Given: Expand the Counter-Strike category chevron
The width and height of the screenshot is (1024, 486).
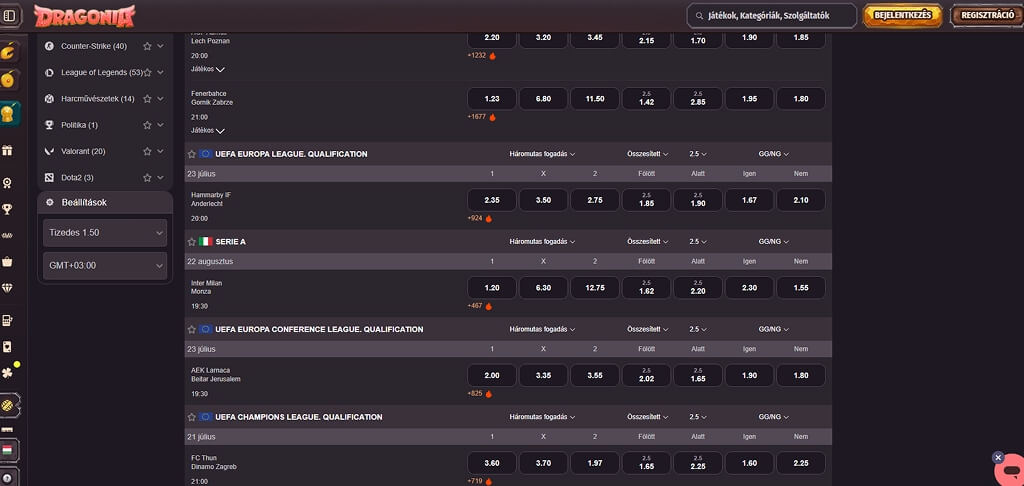Looking at the screenshot, I should point(160,46).
